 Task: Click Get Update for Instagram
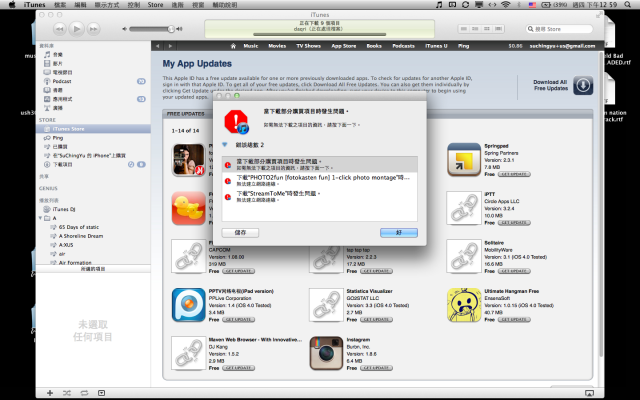click(x=376, y=368)
